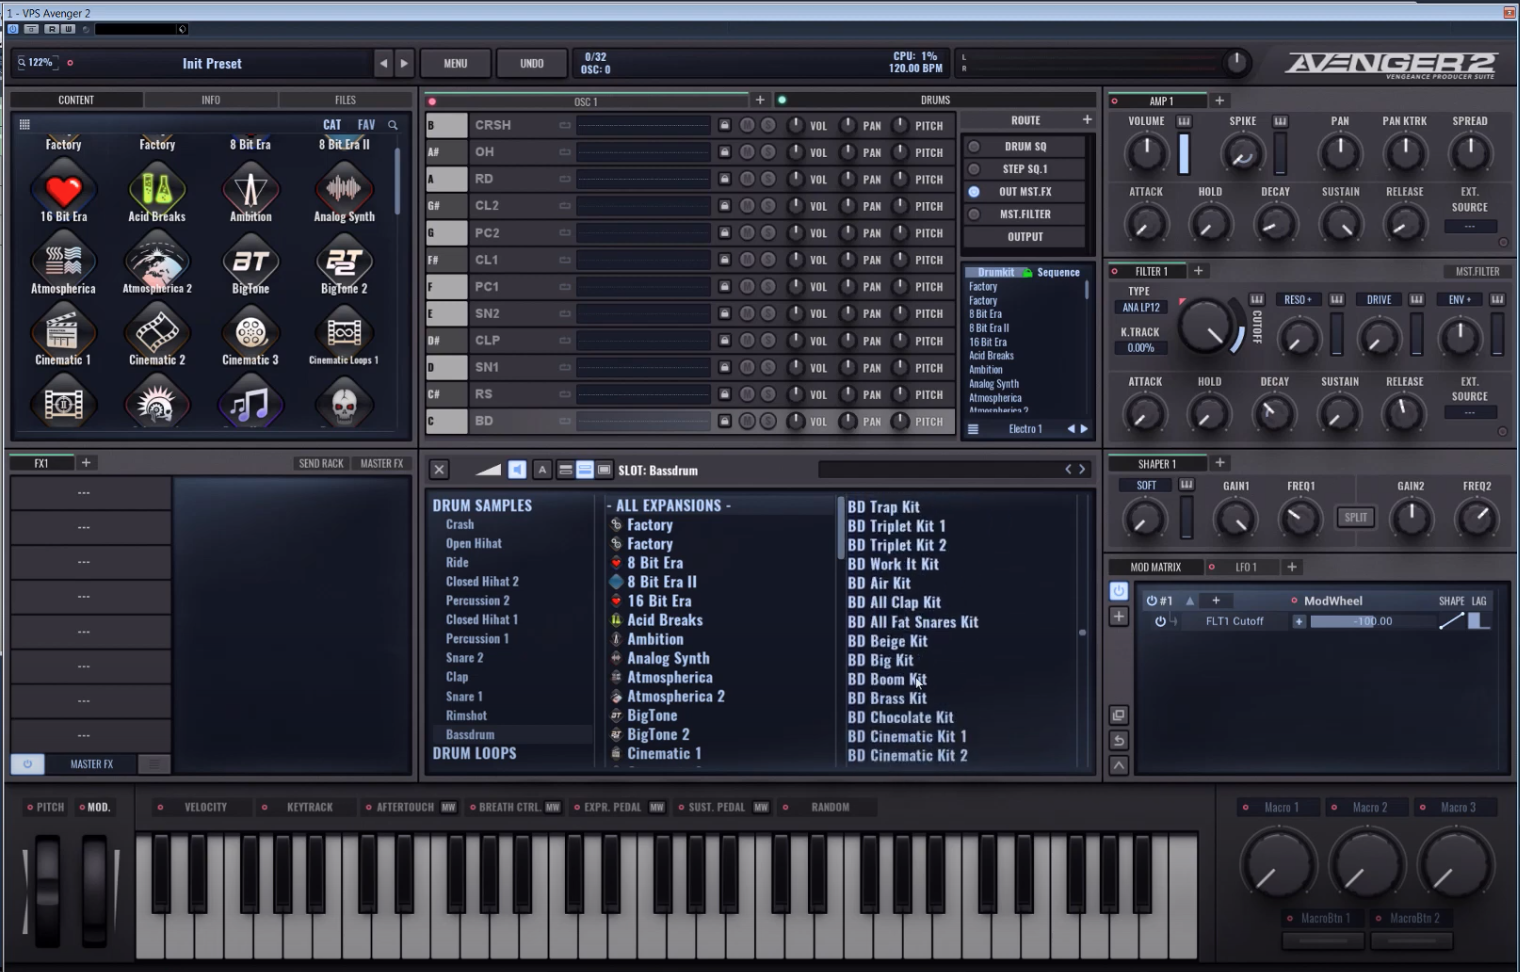Click the list menu icon beside Electro 1
This screenshot has width=1520, height=972.
973,429
